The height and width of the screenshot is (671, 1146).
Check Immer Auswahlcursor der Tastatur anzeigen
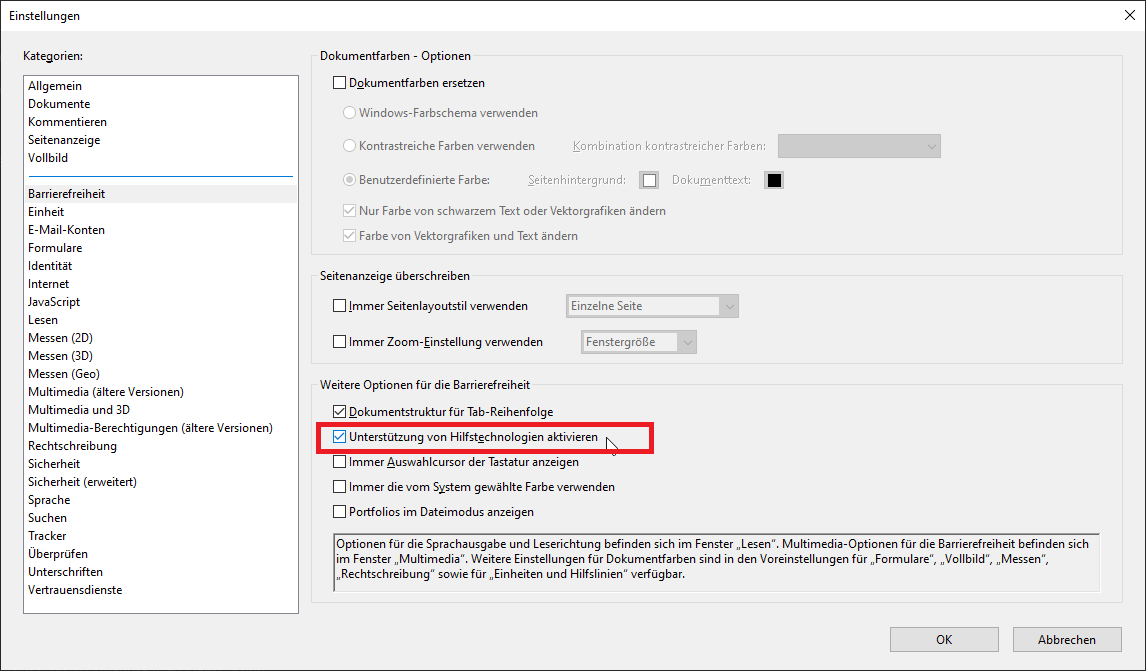click(339, 463)
